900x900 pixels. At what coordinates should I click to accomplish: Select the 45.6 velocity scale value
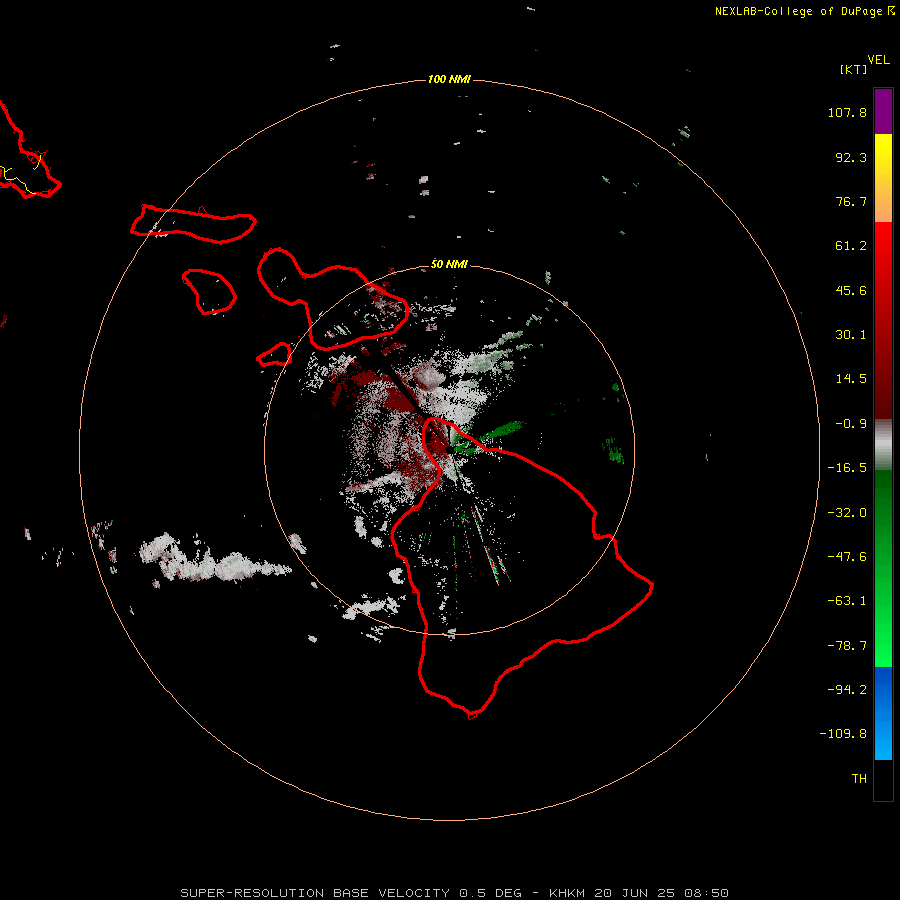pos(851,290)
